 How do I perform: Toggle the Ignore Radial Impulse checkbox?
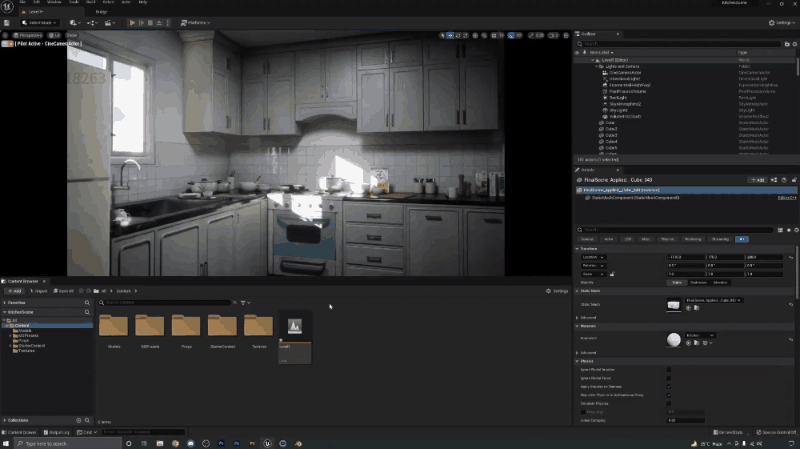point(669,369)
